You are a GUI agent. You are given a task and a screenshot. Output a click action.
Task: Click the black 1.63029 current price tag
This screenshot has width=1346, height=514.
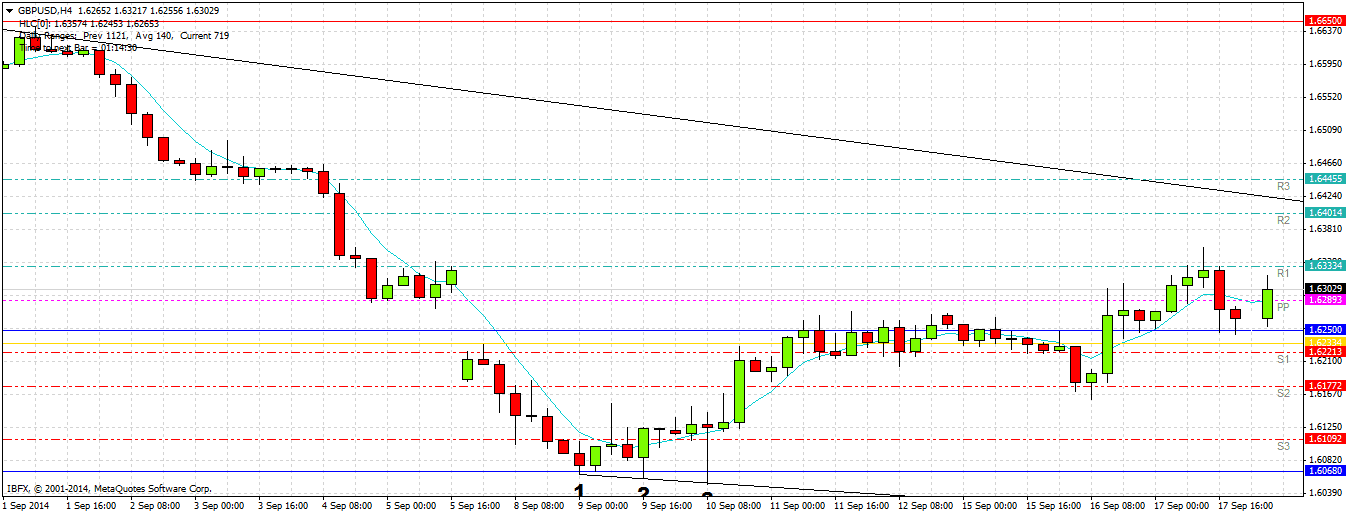coord(1325,288)
